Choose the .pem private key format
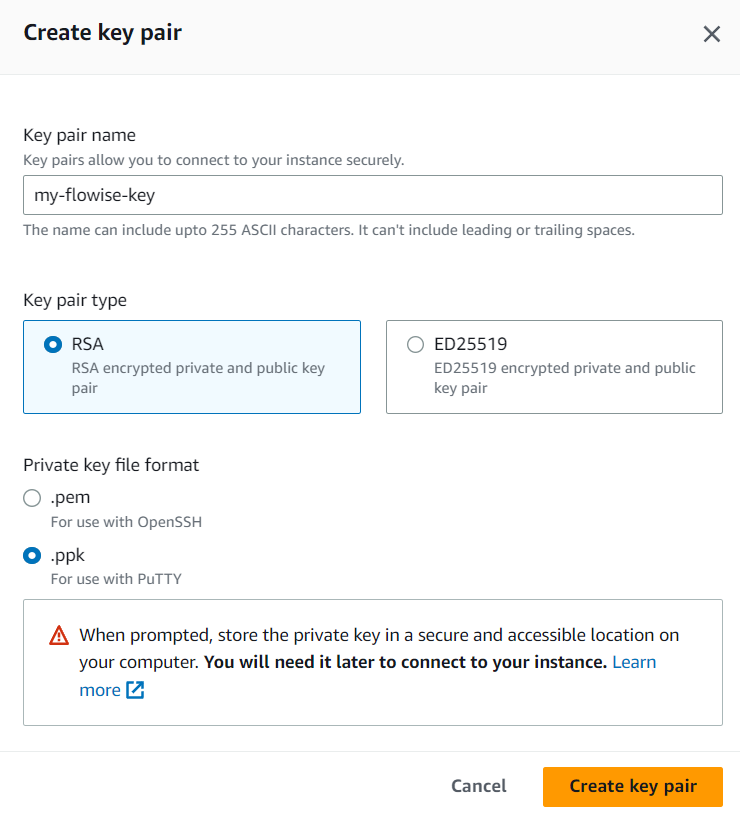Screen dimensions: 740x813 coord(32,497)
